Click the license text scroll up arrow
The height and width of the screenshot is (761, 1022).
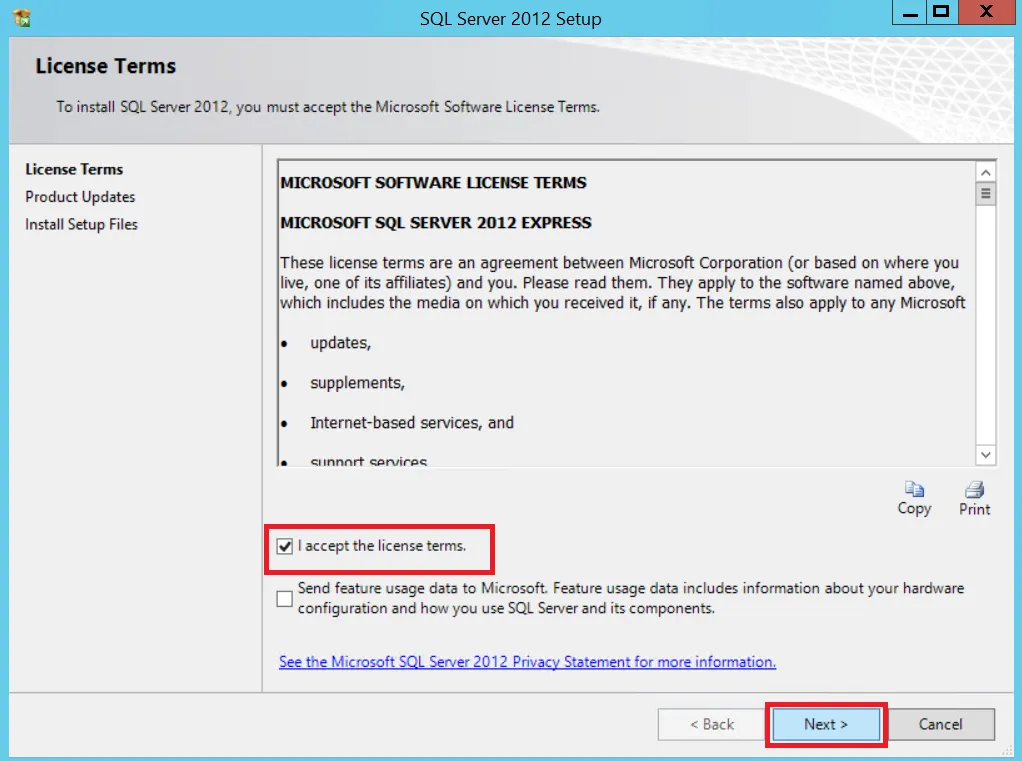[x=986, y=173]
